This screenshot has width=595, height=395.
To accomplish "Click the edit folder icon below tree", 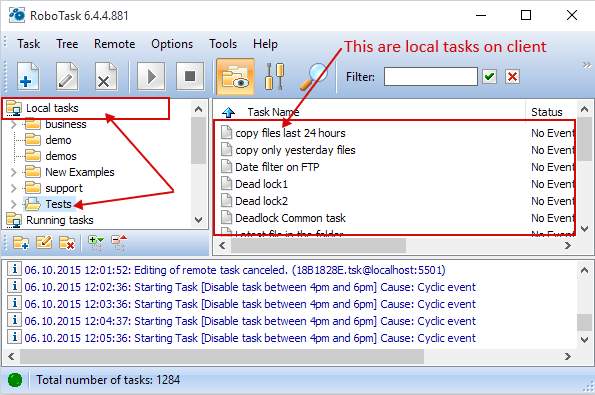I will pos(44,242).
